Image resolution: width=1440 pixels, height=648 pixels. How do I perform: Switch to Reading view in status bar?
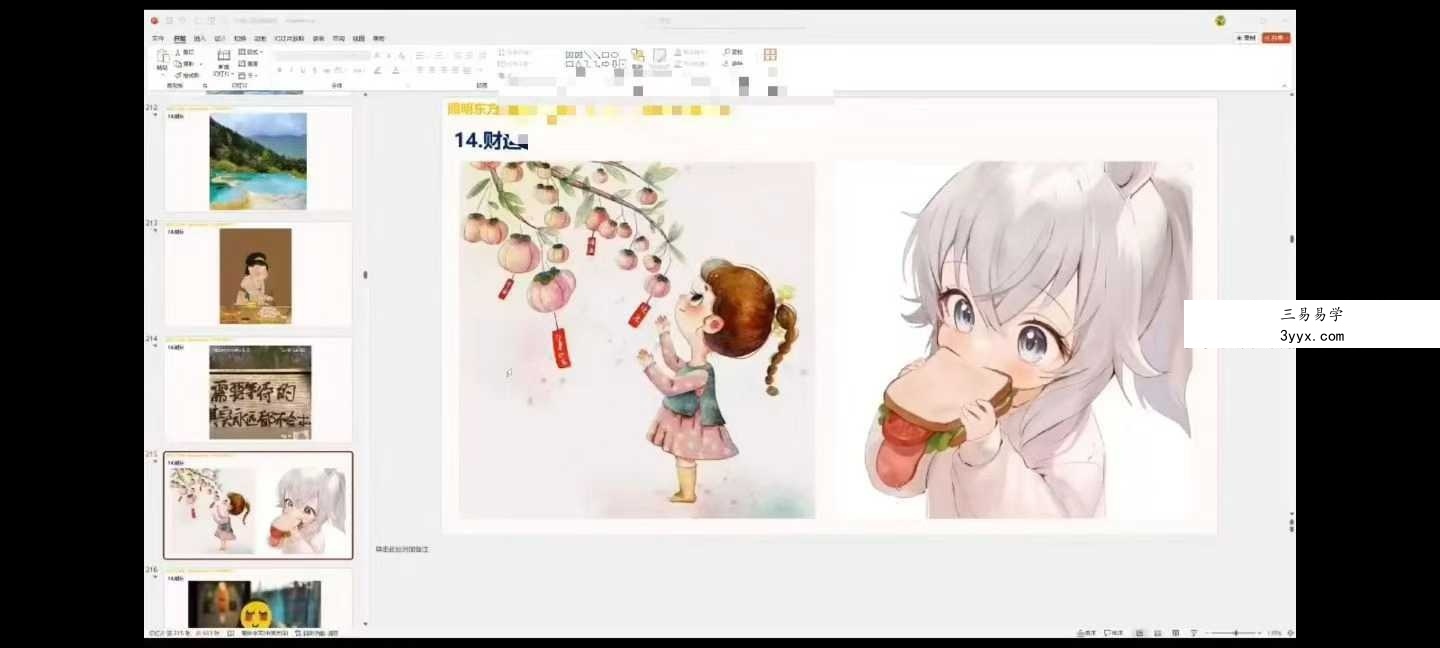[1176, 633]
